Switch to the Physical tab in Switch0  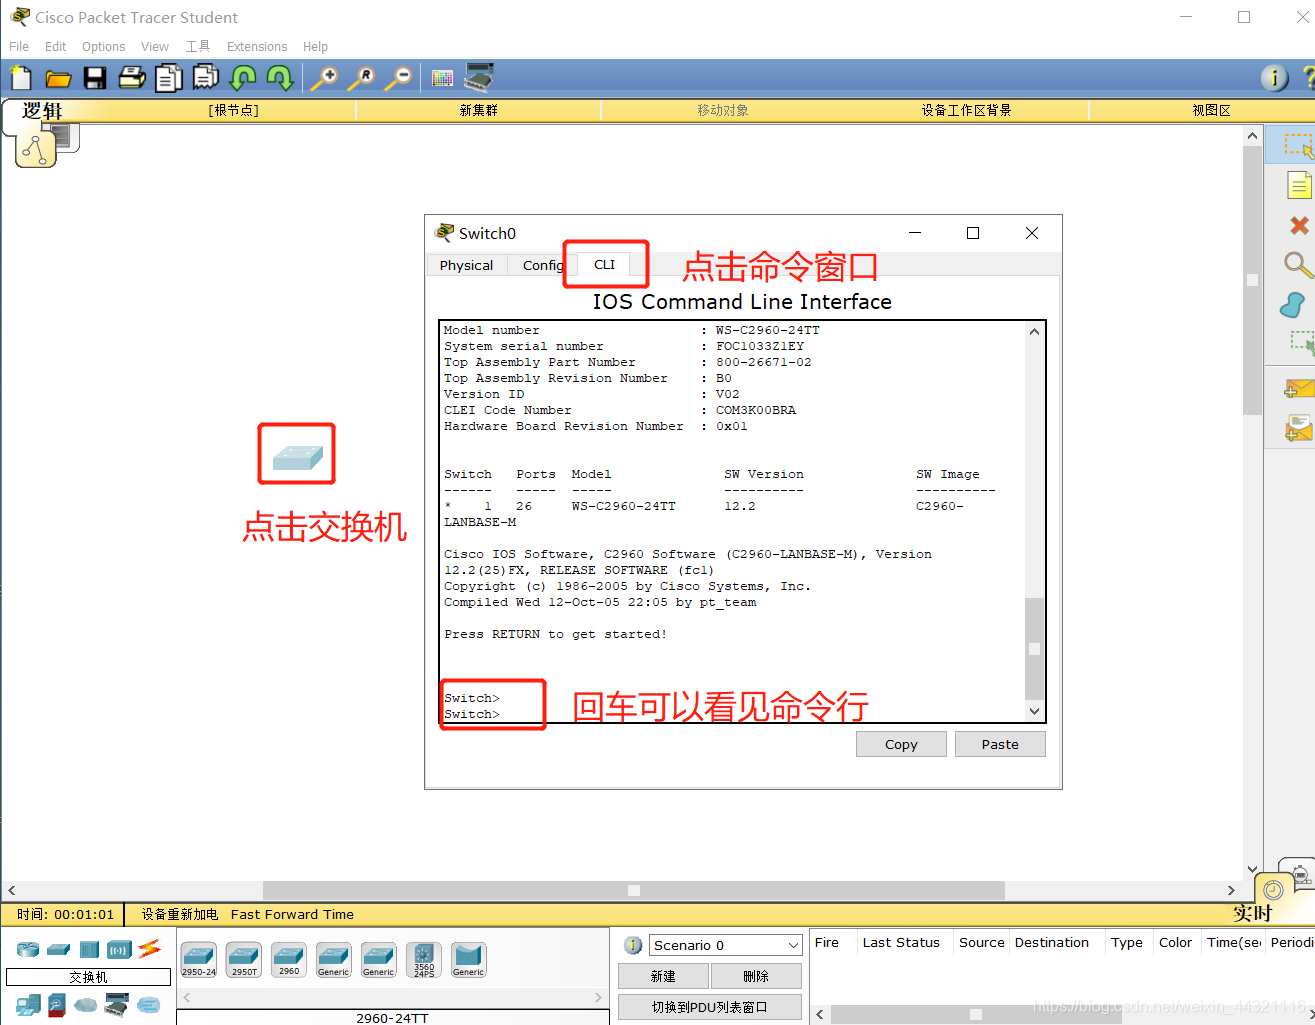tap(466, 265)
